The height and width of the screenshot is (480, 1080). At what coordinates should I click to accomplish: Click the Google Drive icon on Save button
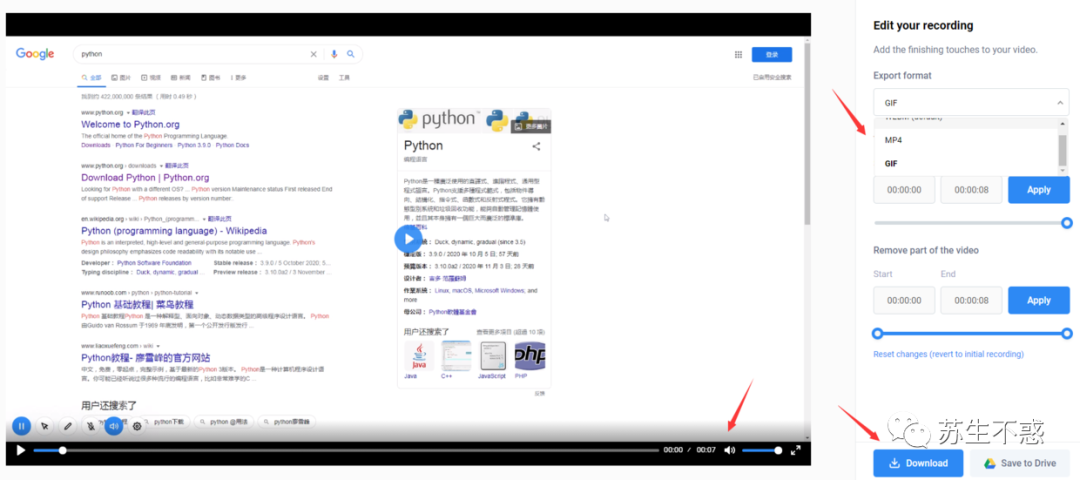pos(989,463)
